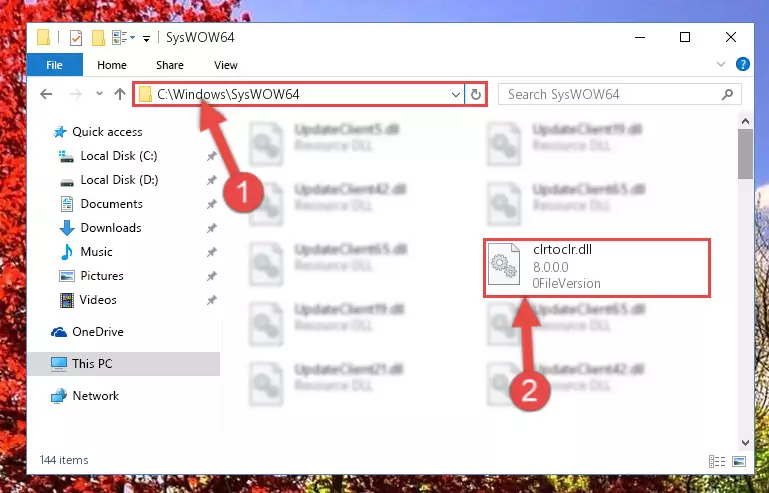Go back with the Back arrow
This screenshot has height=493, width=769.
[x=46, y=94]
